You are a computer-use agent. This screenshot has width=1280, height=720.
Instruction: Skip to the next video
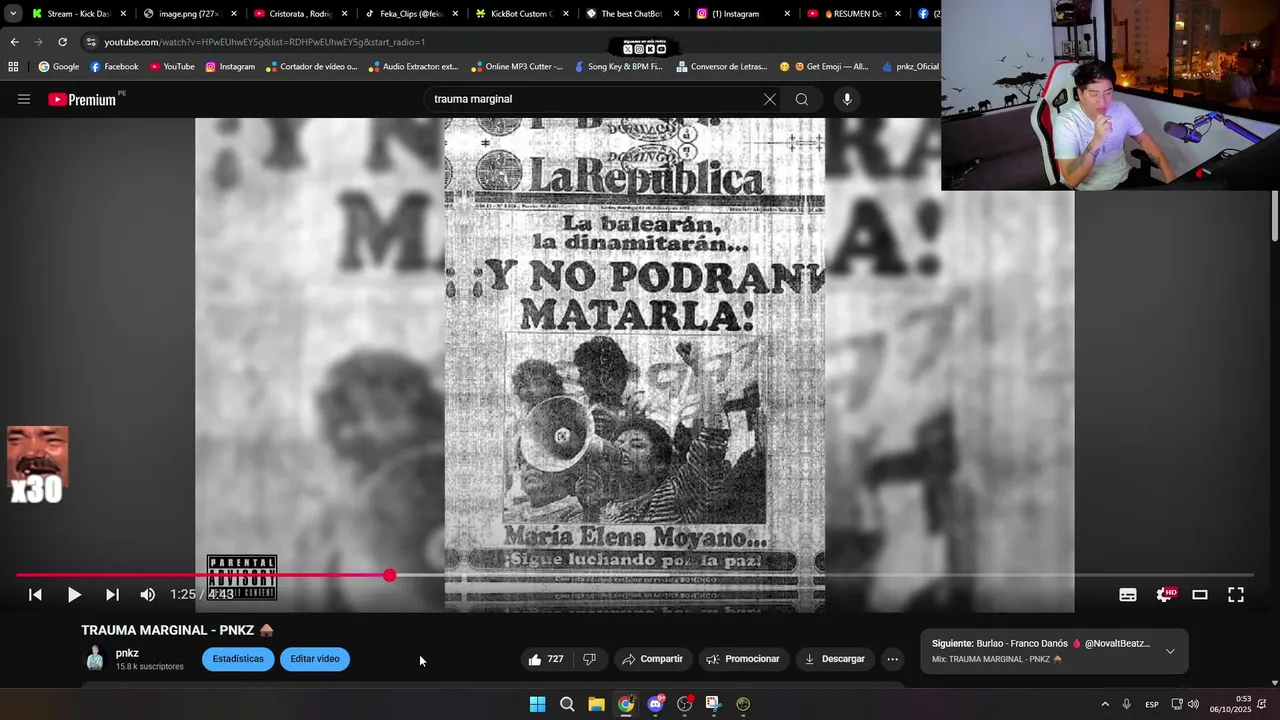tap(112, 595)
